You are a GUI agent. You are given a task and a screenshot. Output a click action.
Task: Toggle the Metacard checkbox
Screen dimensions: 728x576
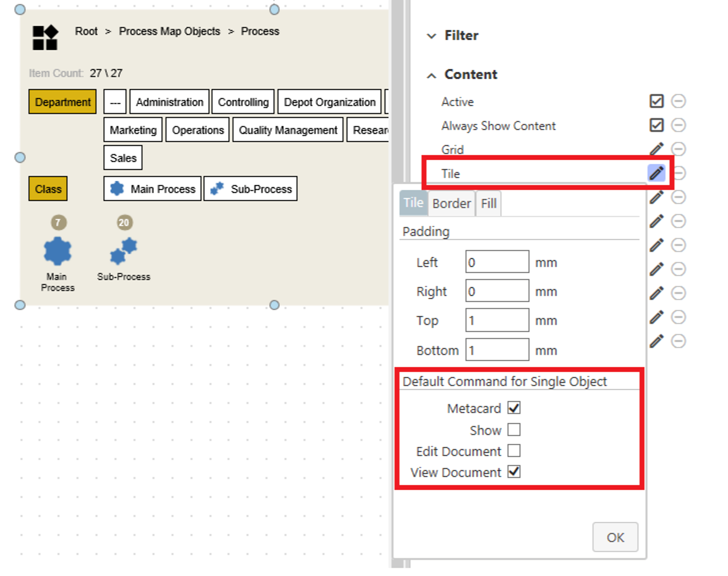tap(514, 408)
